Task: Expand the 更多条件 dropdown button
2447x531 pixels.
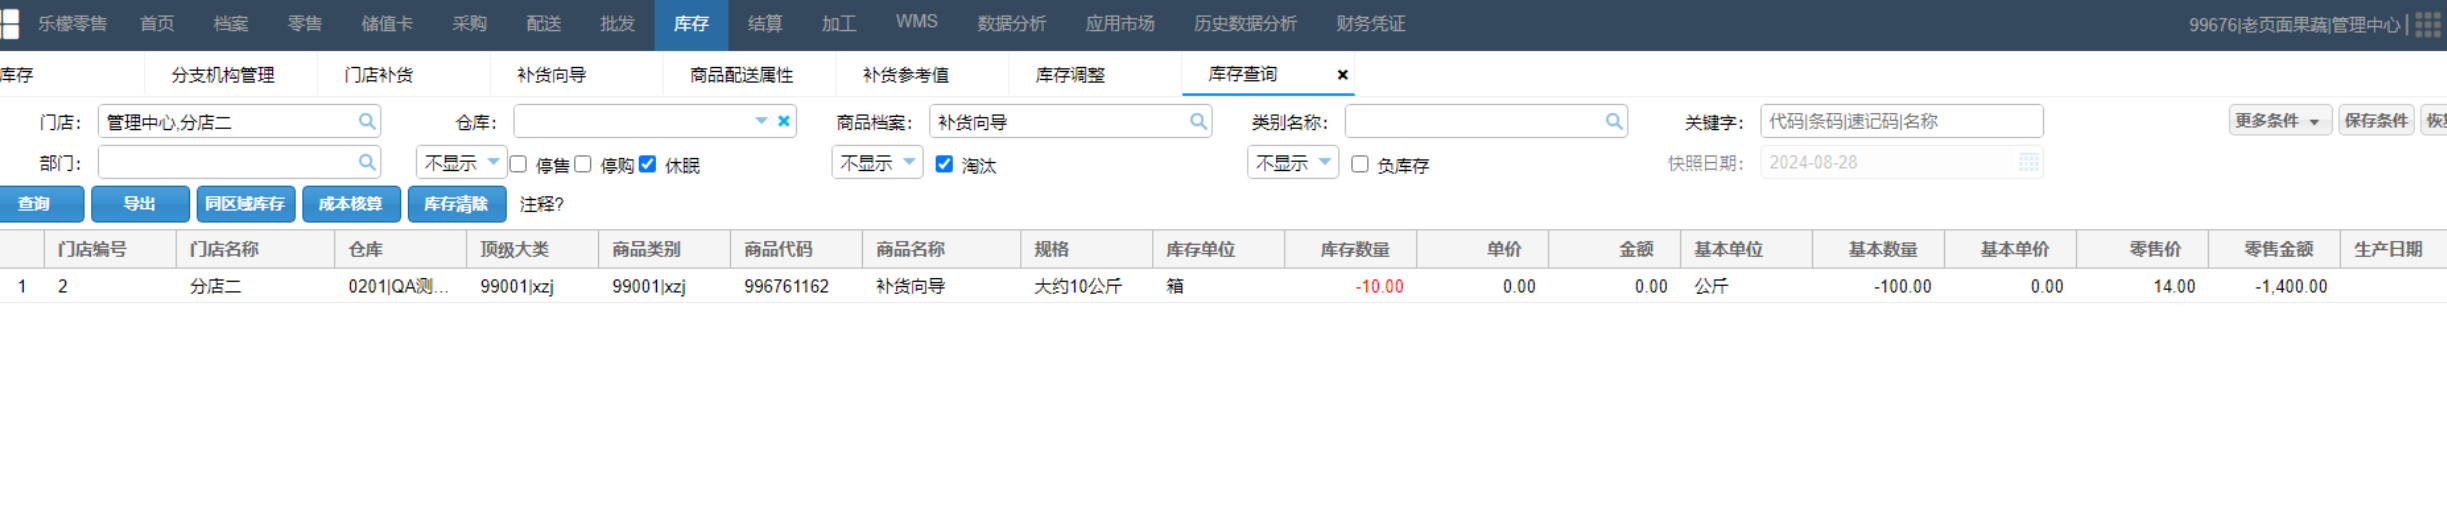Action: pos(2280,121)
